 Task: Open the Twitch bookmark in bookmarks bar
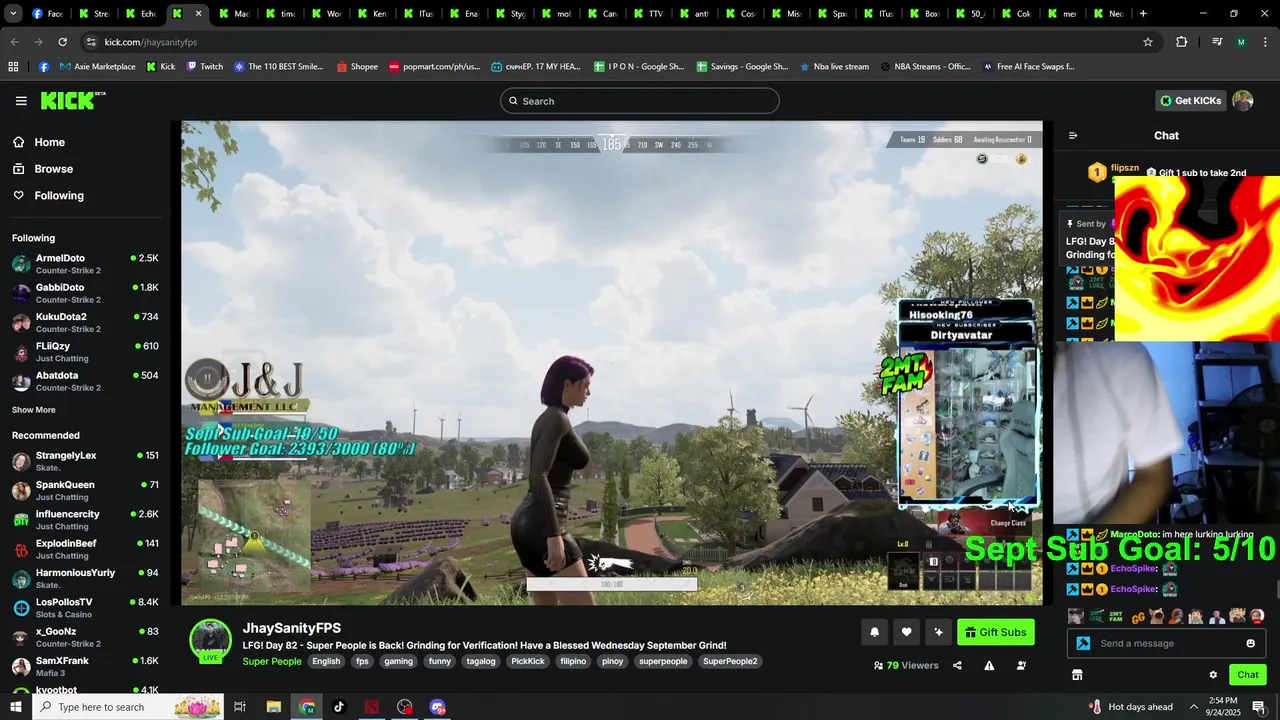coord(205,67)
